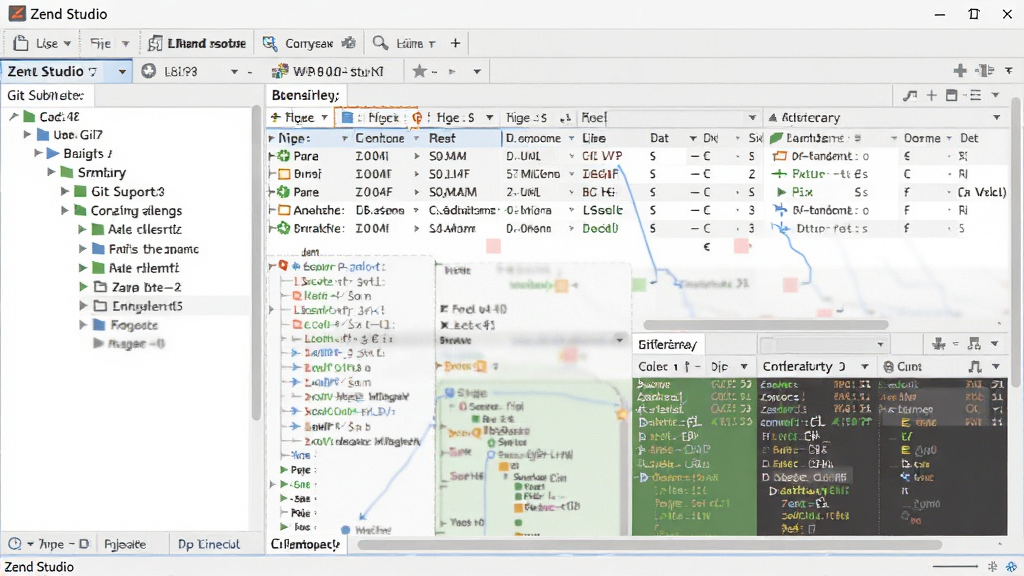This screenshot has width=1024, height=576.
Task: Click the clock icon beside 7rpe at bottom left
Action: pyautogui.click(x=14, y=544)
